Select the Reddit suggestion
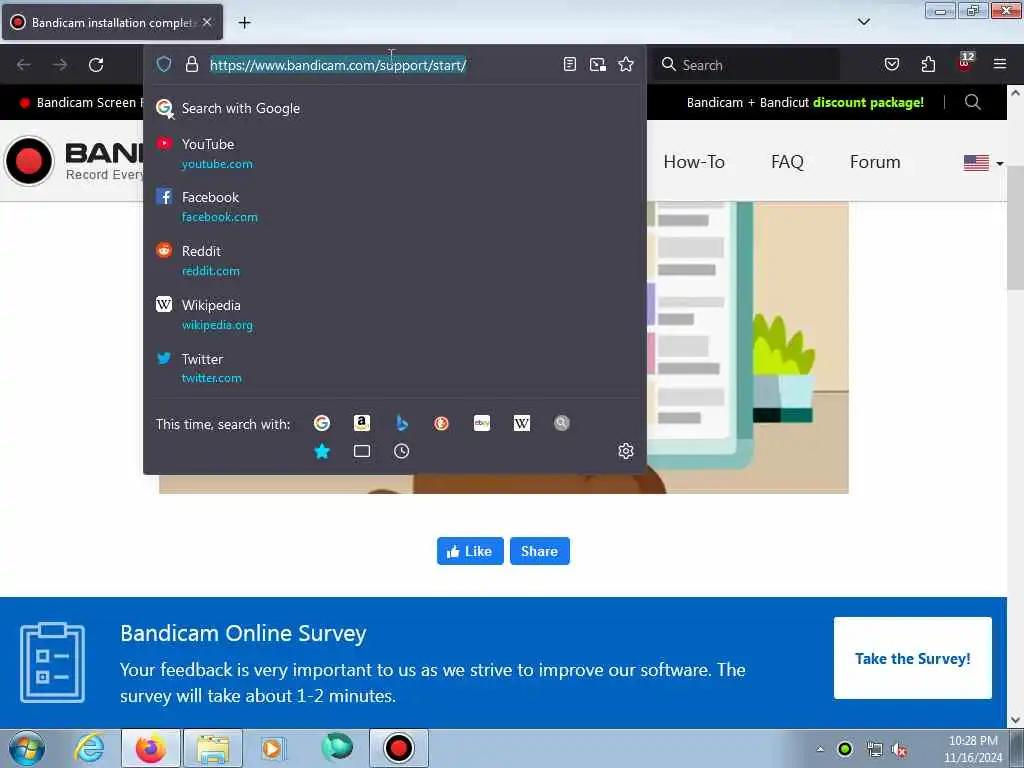The image size is (1024, 768). tap(394, 261)
